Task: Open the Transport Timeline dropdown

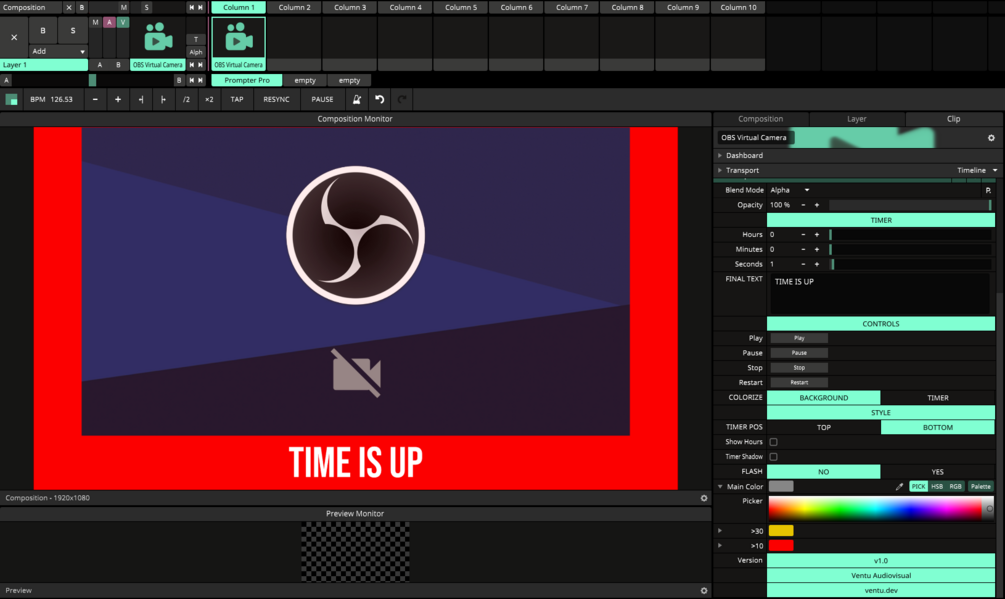Action: [x=977, y=170]
